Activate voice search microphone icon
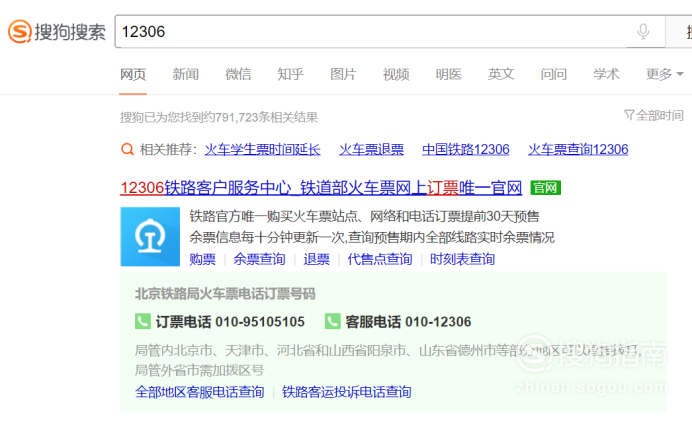692x421 pixels. (x=643, y=31)
